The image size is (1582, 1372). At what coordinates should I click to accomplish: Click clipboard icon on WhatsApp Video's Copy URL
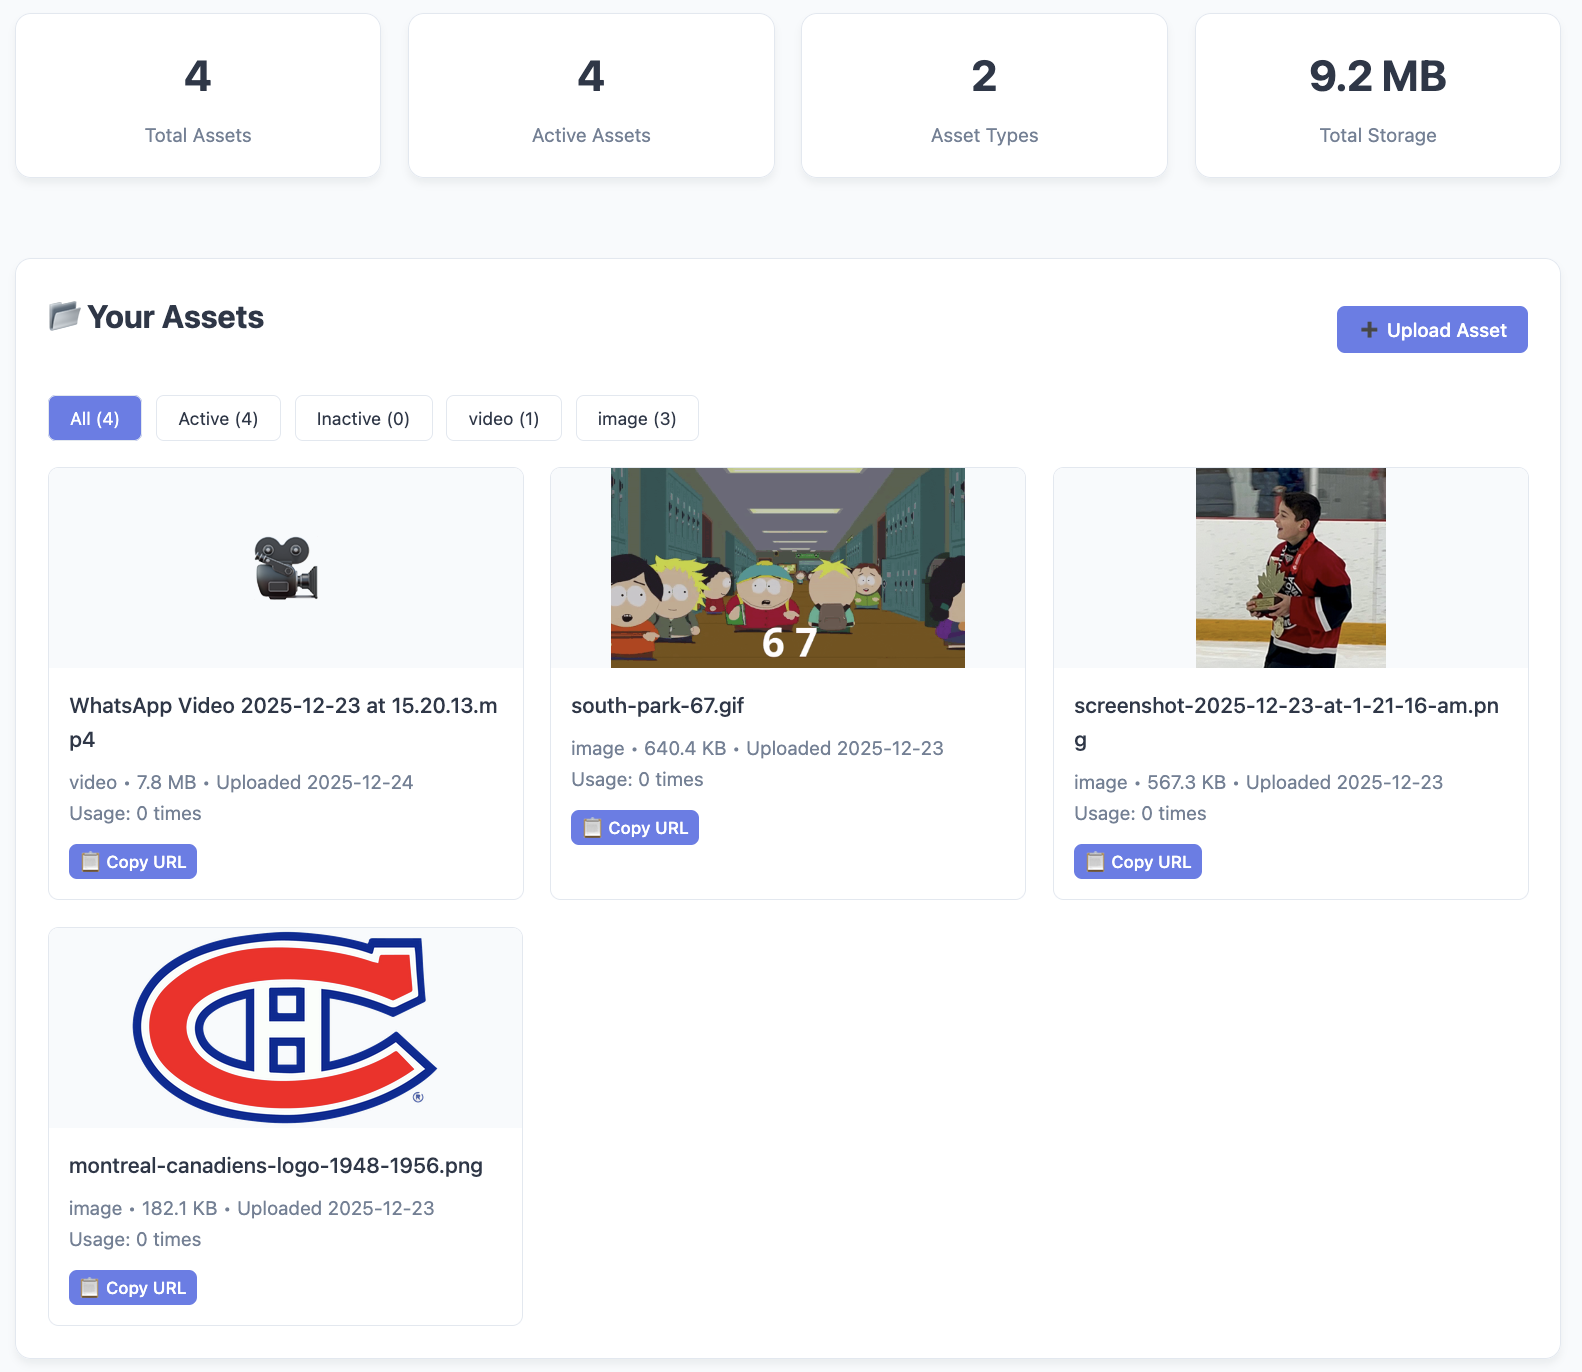point(90,862)
